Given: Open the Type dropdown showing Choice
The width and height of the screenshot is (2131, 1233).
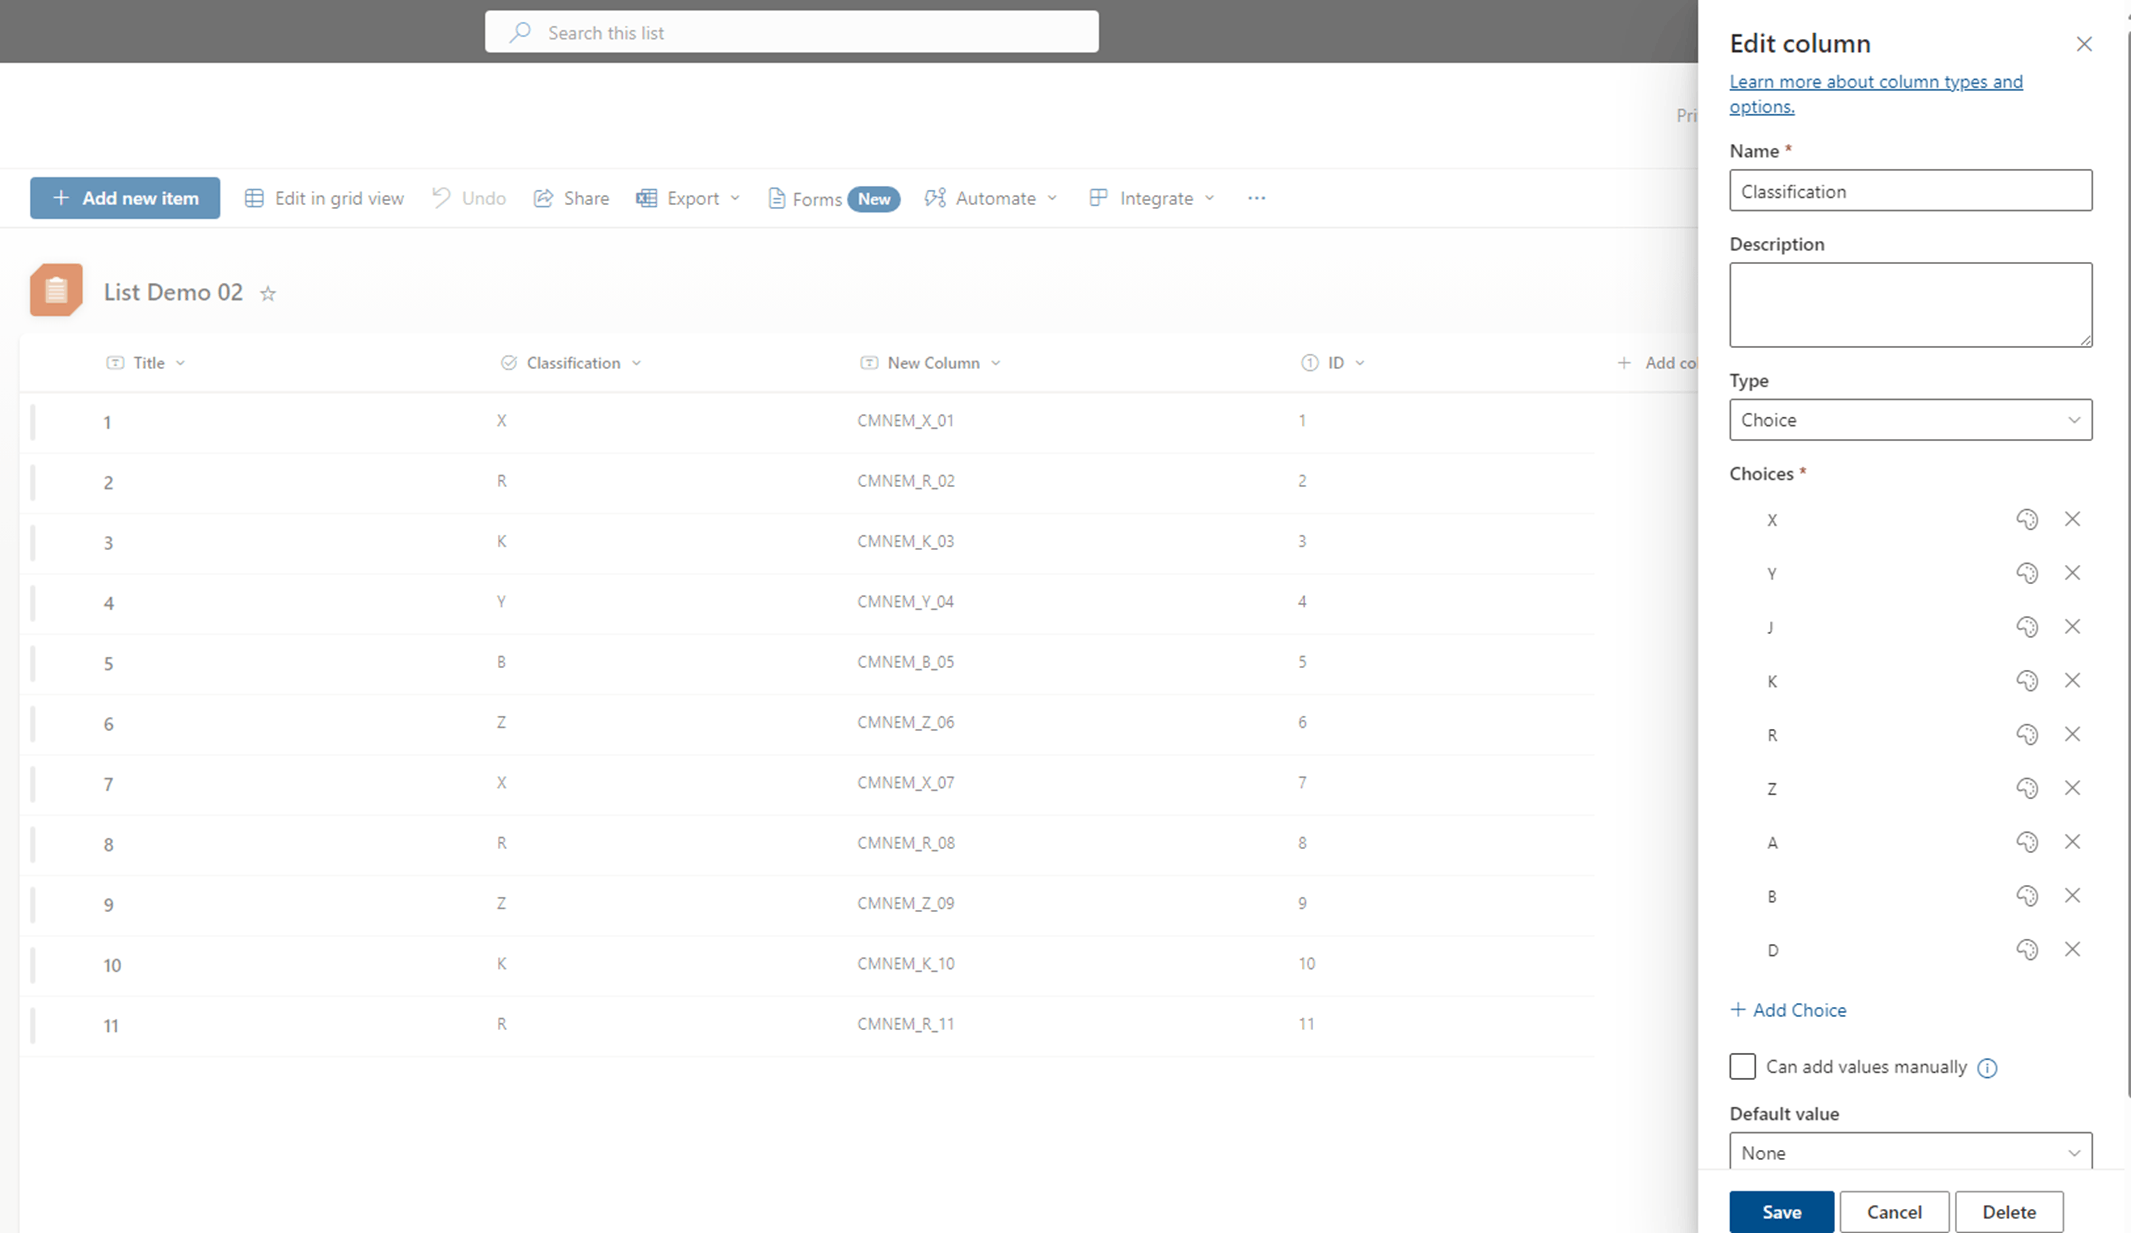Looking at the screenshot, I should click(1910, 420).
